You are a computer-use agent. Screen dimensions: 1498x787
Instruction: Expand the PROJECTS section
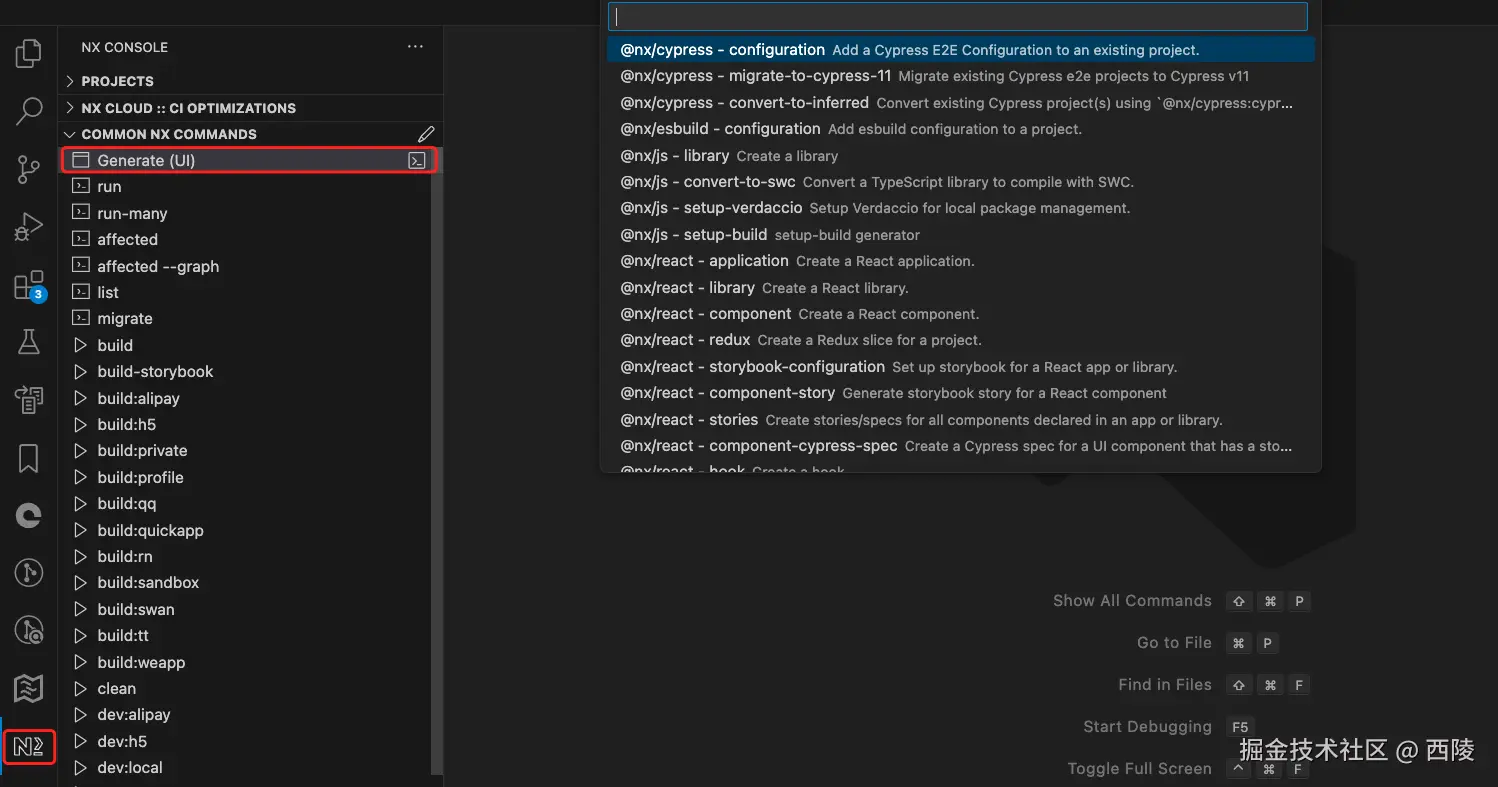(117, 81)
